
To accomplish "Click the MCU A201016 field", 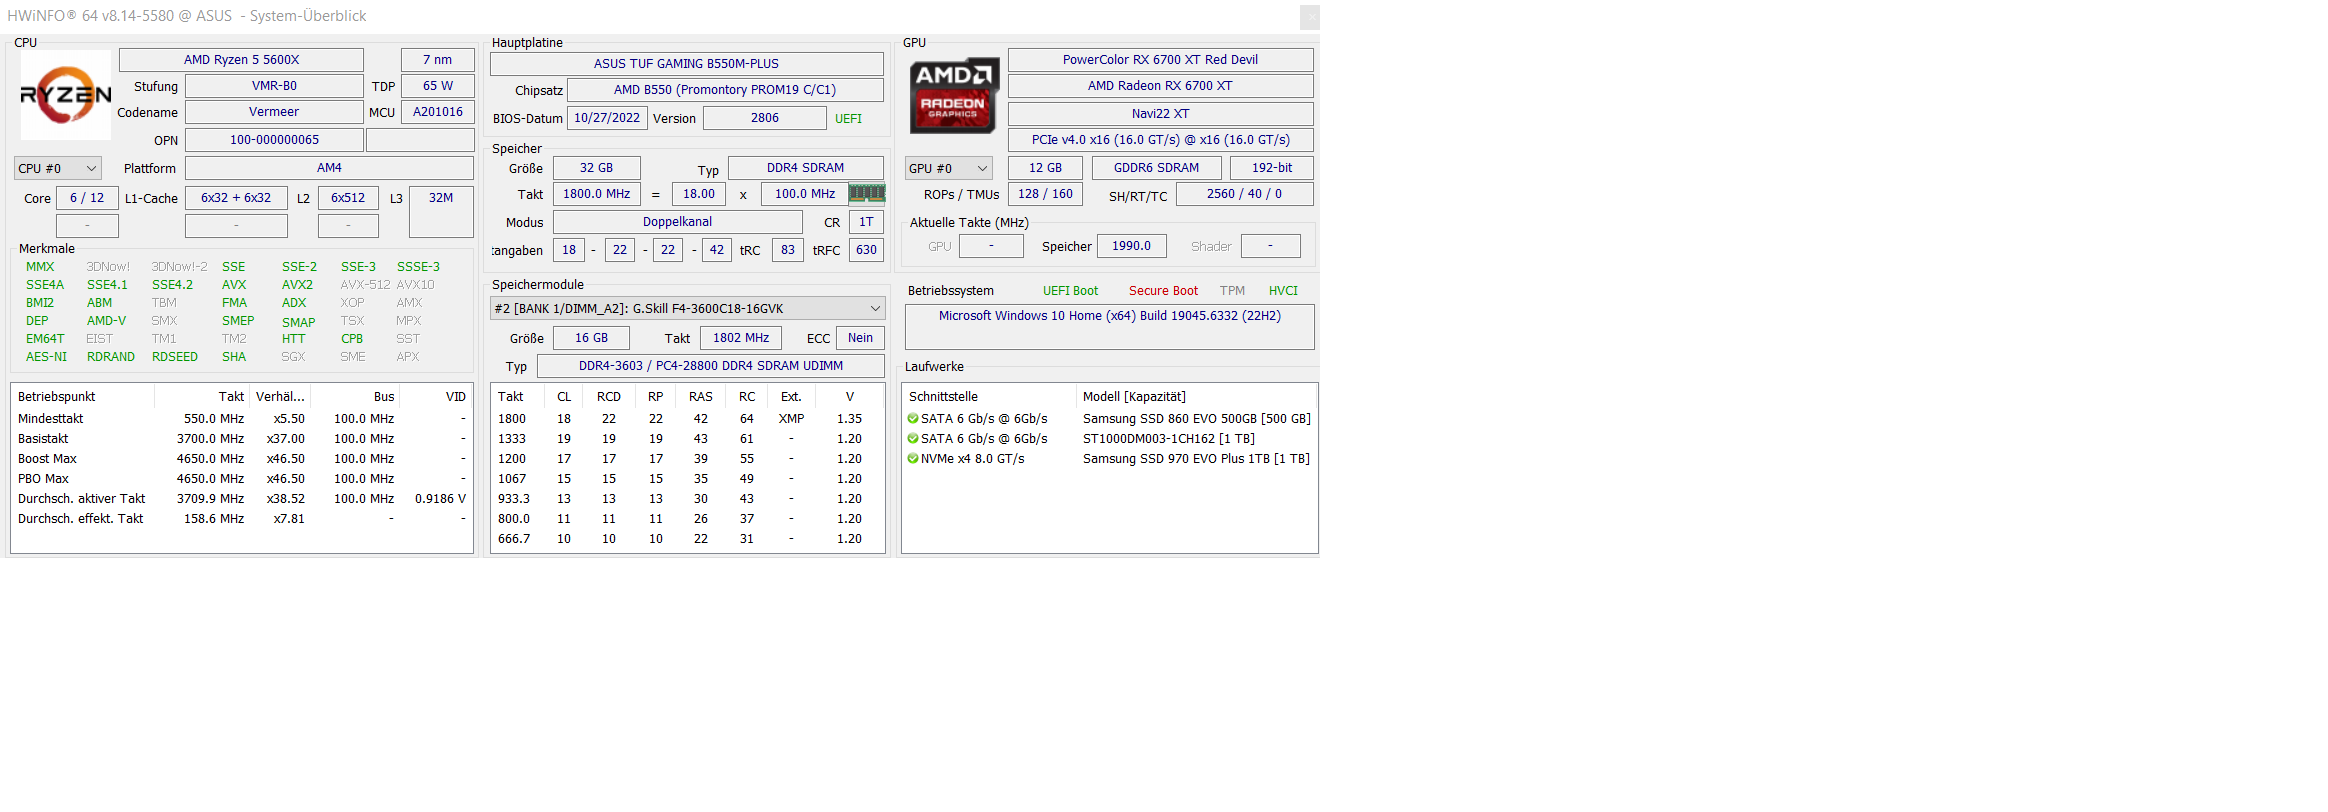I will coord(437,112).
